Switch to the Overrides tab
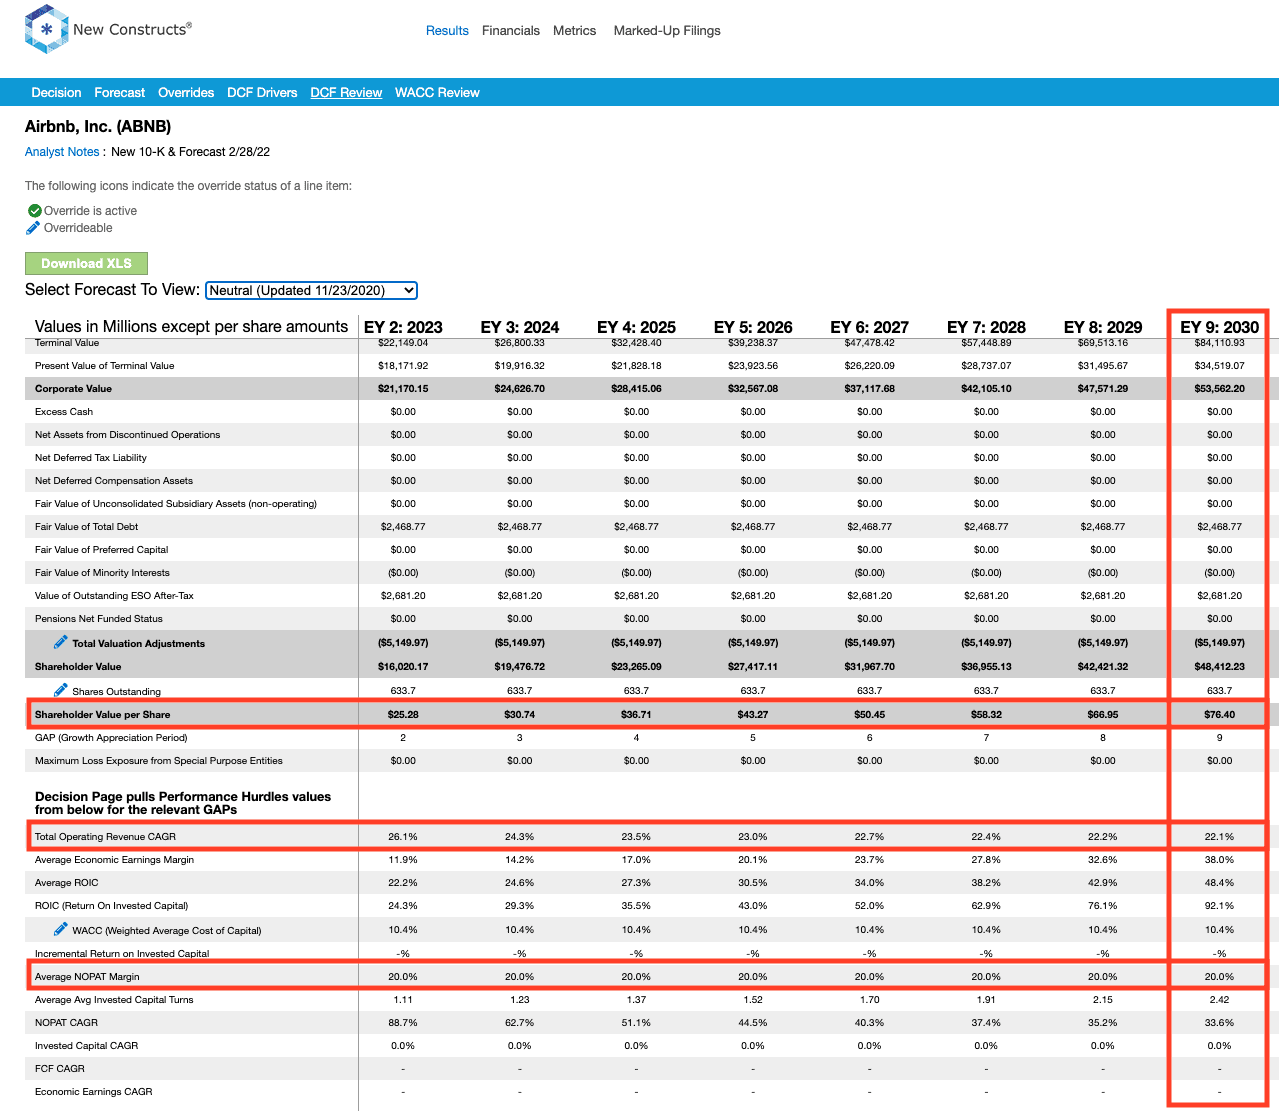 tap(186, 92)
